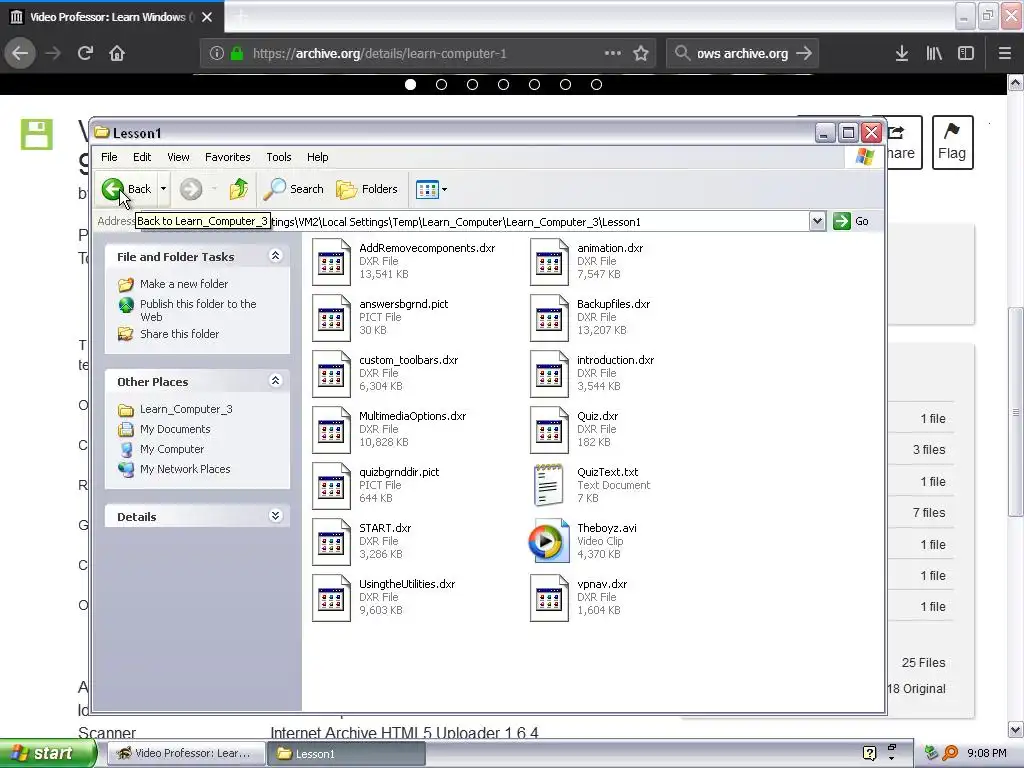This screenshot has width=1024, height=768.
Task: Click the Flag button on archive page
Action: coord(952,142)
